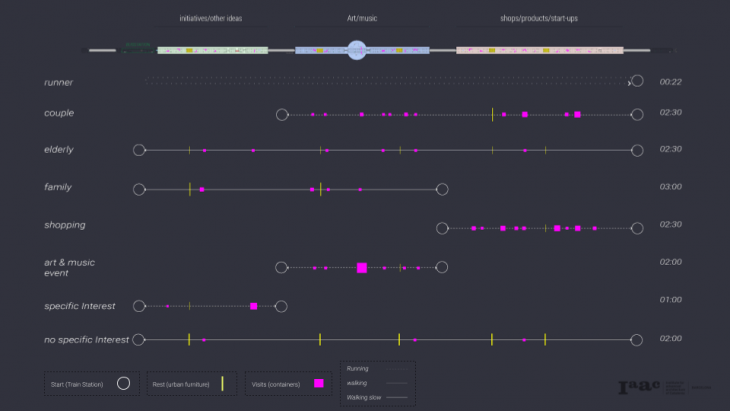Viewport: 730px width, 411px height.
Task: Click the 03:00 duration of the family row
Action: (x=670, y=187)
